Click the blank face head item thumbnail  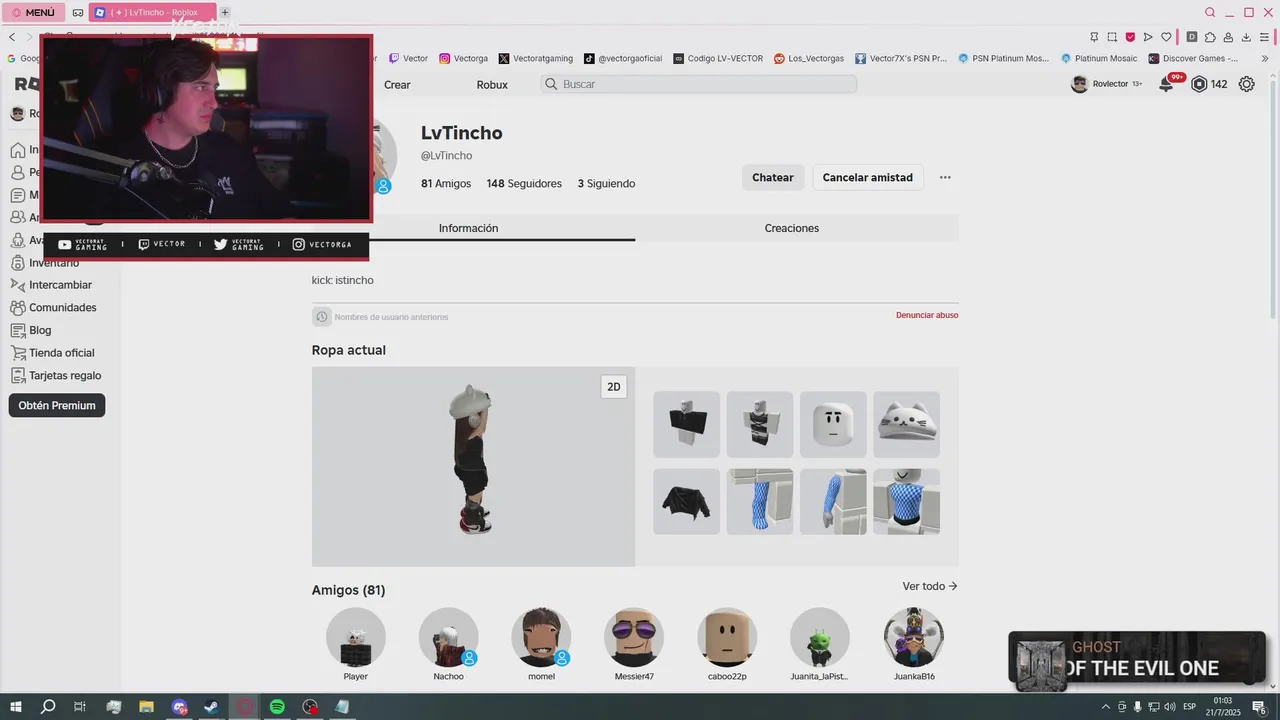tap(833, 424)
